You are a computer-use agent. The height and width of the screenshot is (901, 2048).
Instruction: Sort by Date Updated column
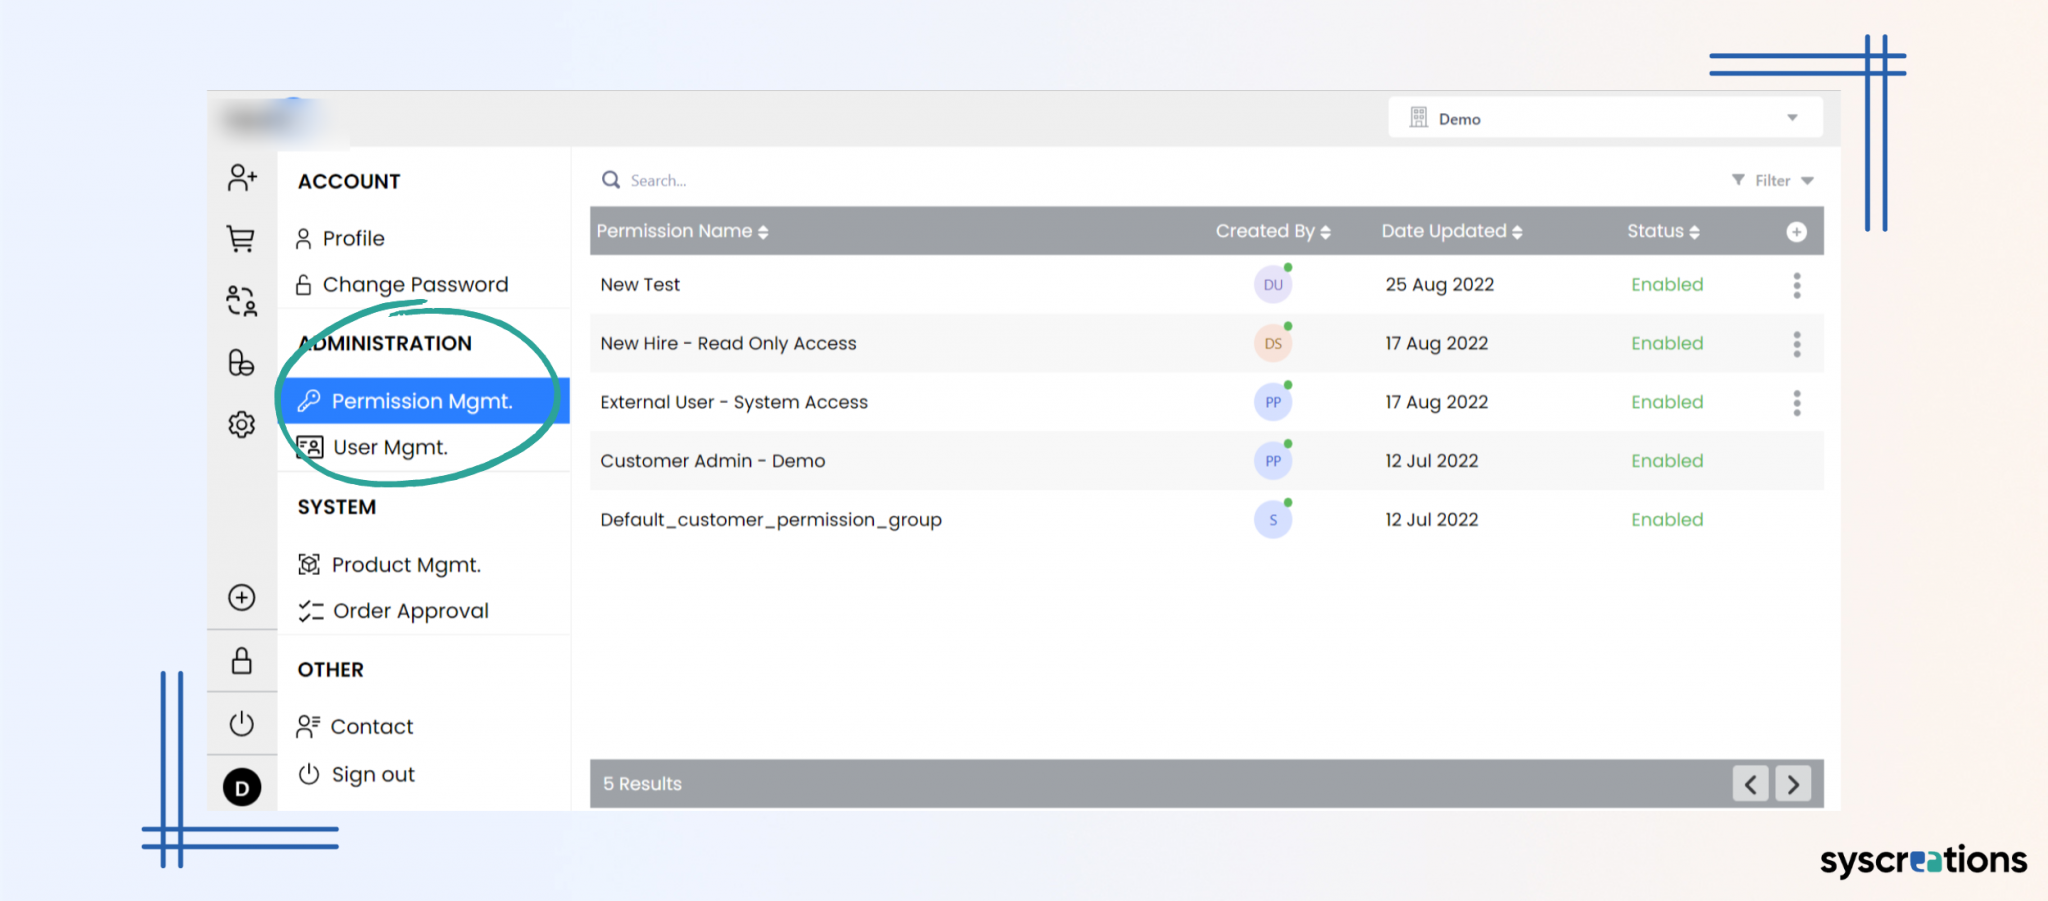click(1451, 231)
